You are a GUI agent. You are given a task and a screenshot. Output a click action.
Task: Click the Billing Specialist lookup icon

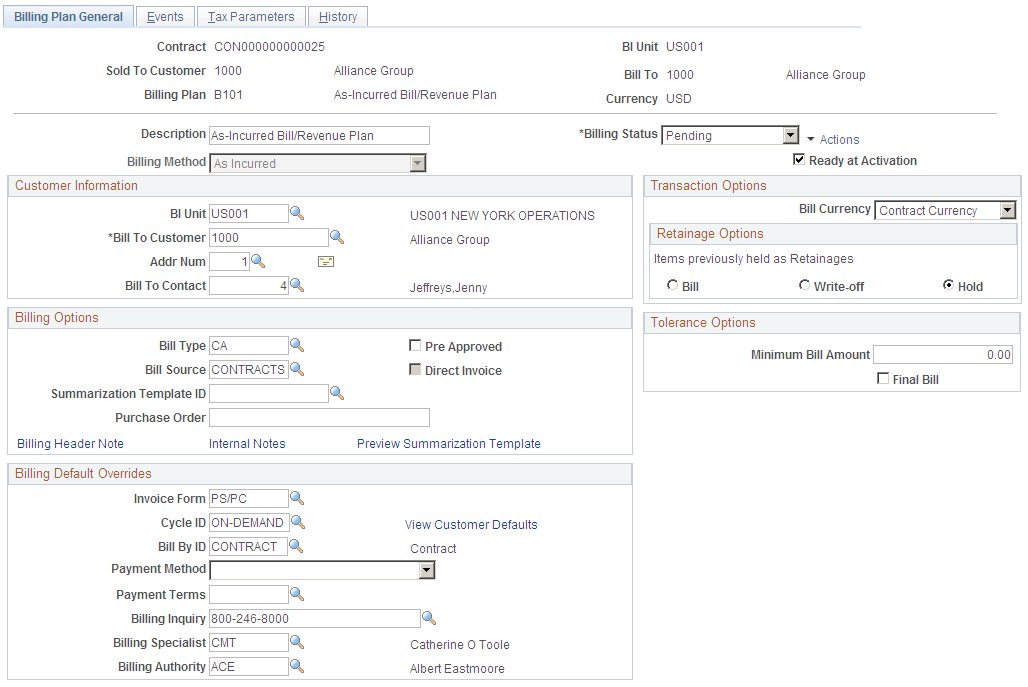(x=297, y=642)
